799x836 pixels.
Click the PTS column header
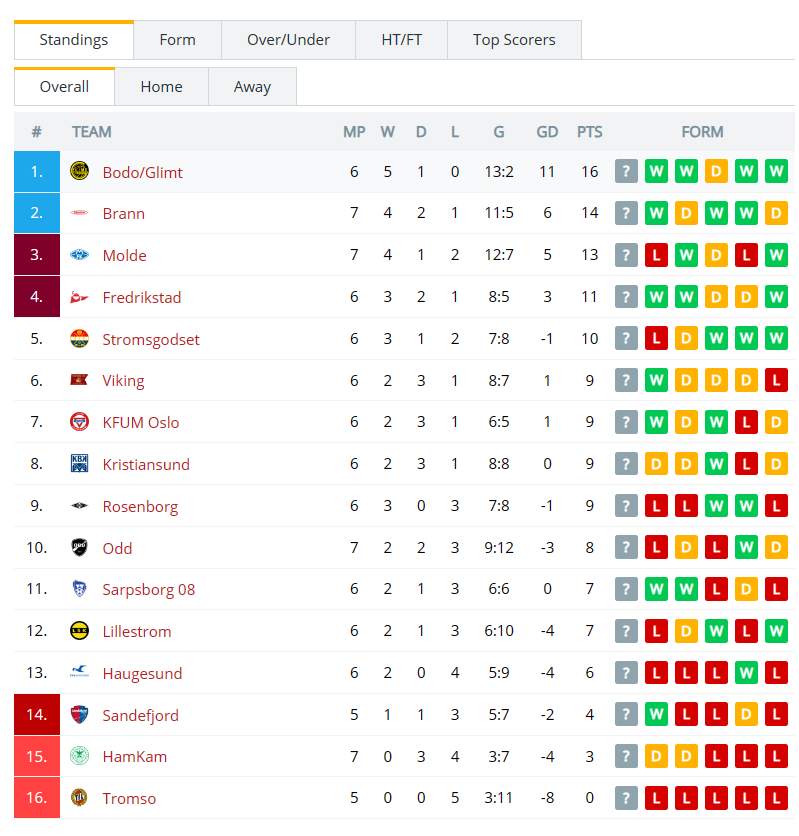coord(590,132)
